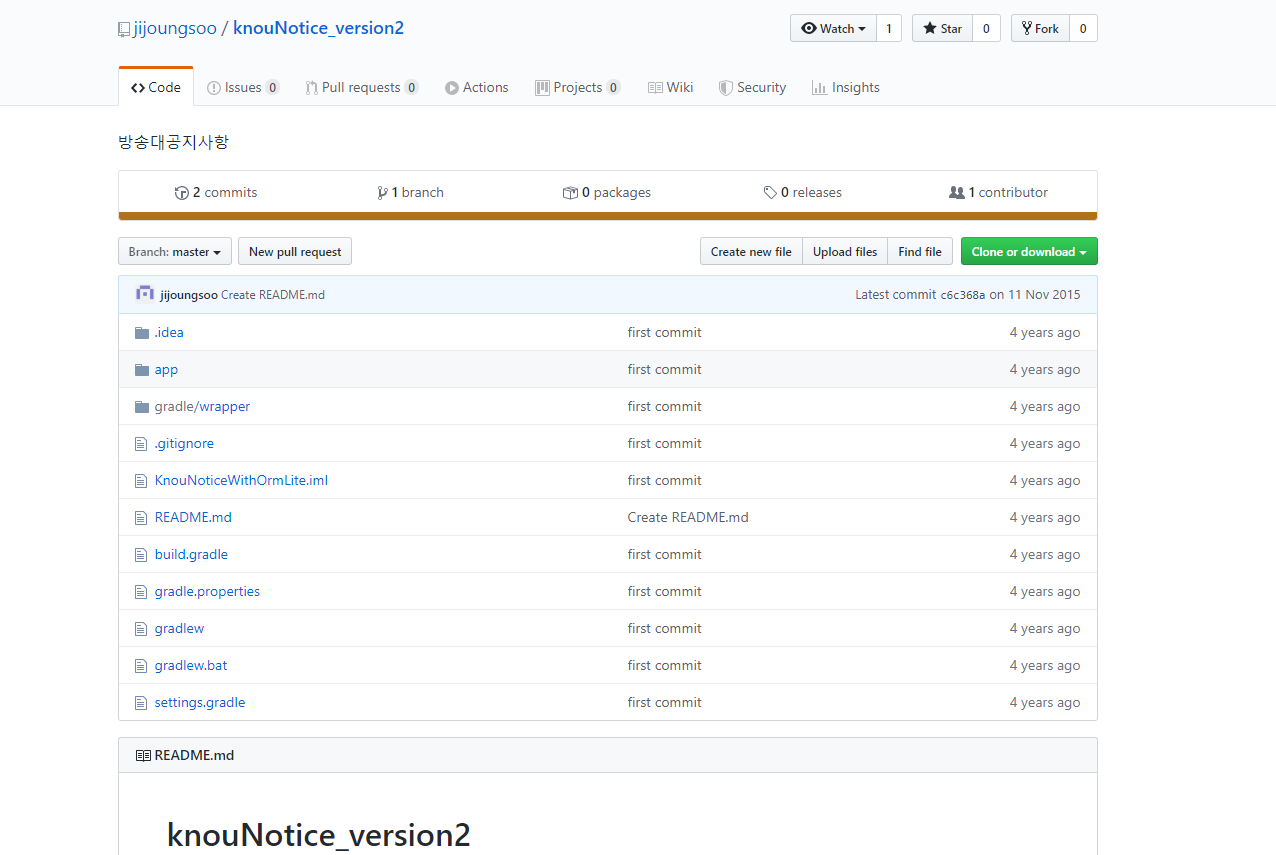The height and width of the screenshot is (855, 1276).
Task: Click the repository book icon beside jijoungsoo
Action: point(124,29)
